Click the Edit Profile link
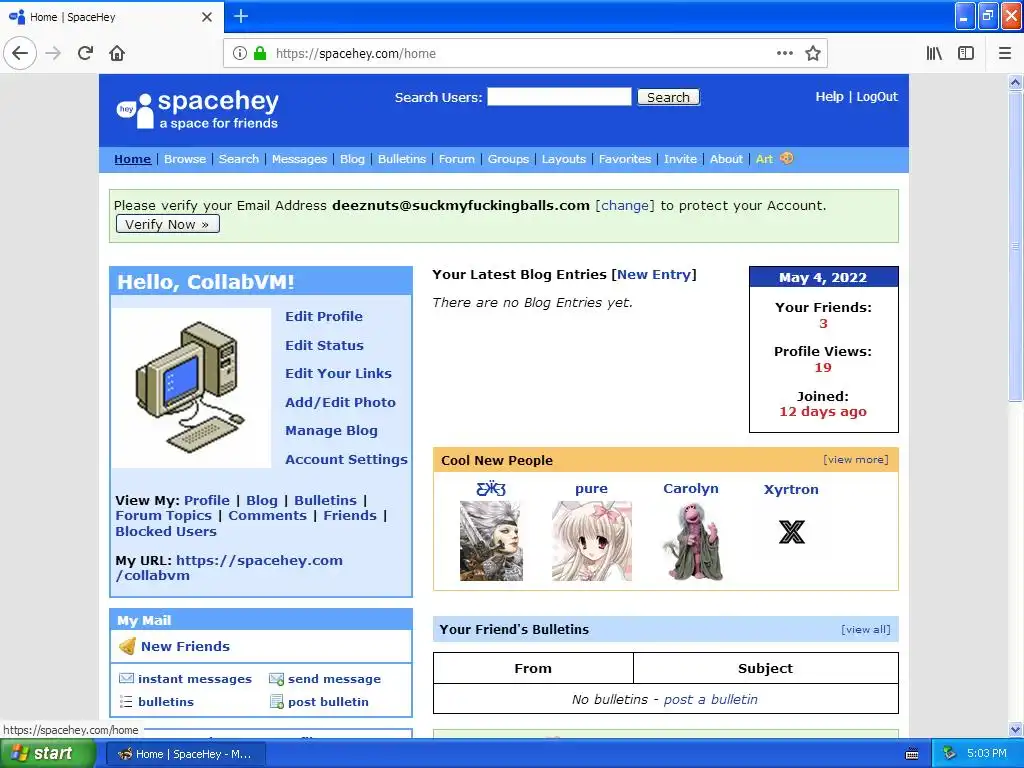This screenshot has height=768, width=1024. coord(323,316)
